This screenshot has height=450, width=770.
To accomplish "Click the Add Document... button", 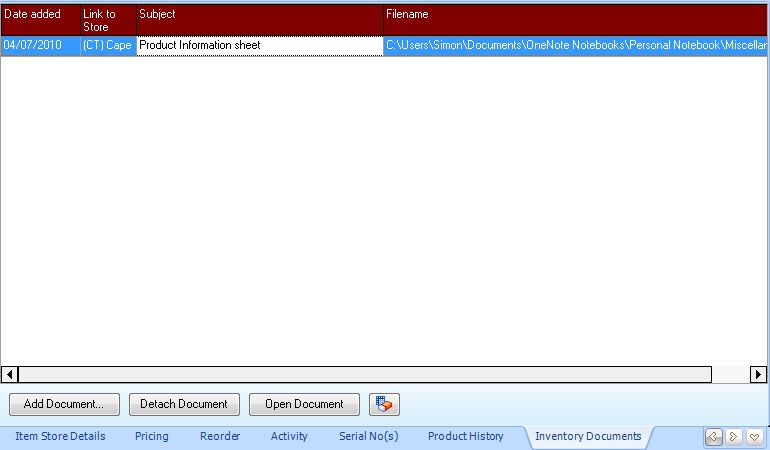I will coord(64,404).
